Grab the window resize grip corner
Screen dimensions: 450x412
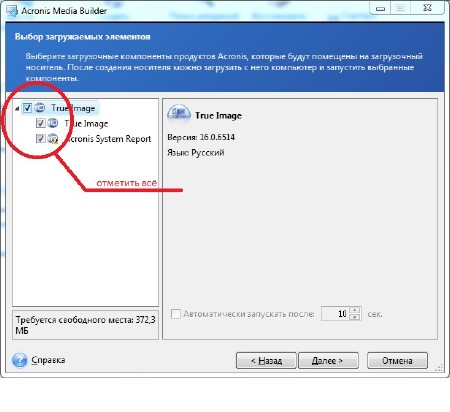point(439,367)
